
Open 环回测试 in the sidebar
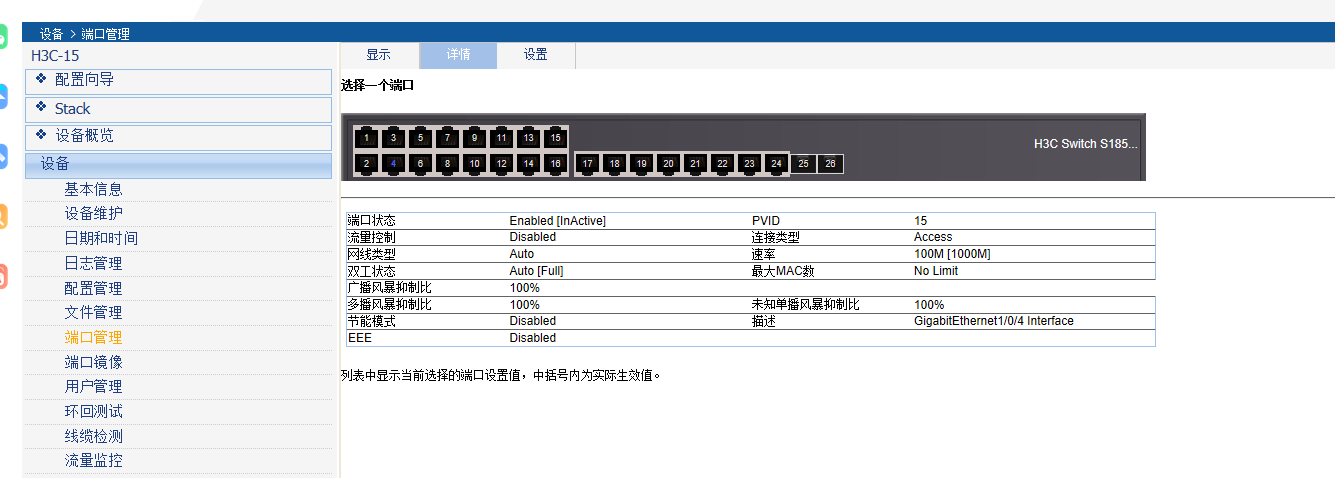[x=94, y=411]
